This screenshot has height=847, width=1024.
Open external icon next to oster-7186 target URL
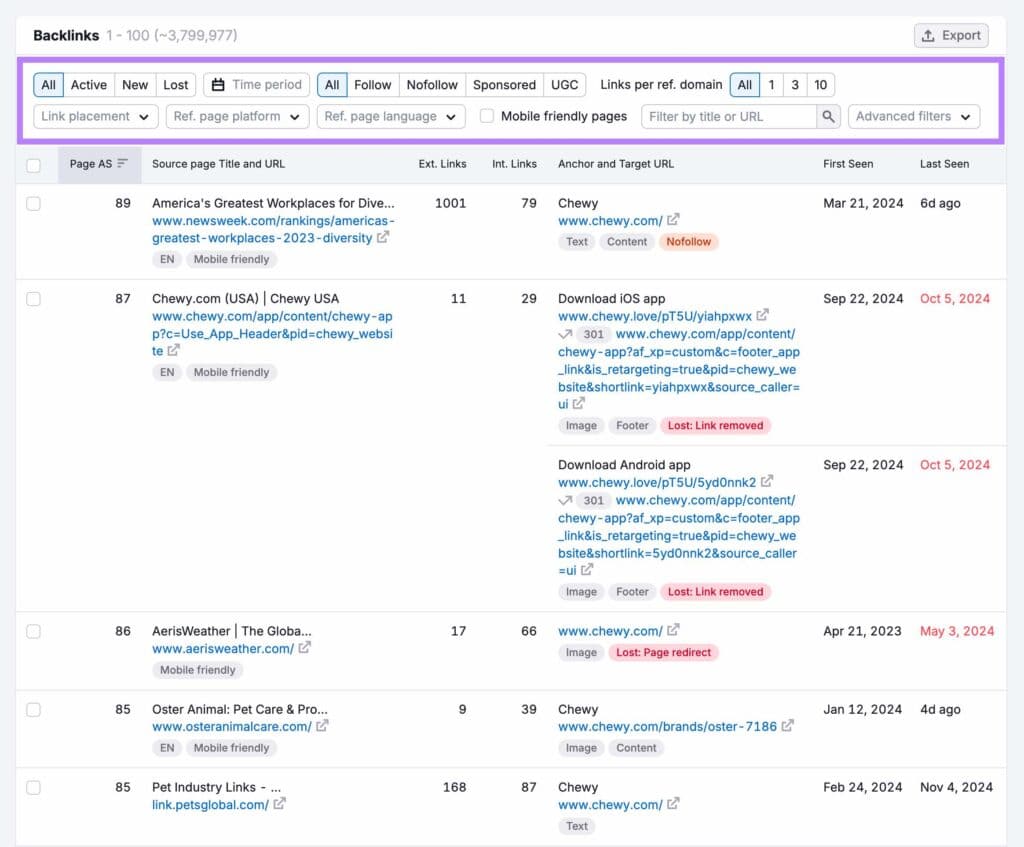(789, 726)
